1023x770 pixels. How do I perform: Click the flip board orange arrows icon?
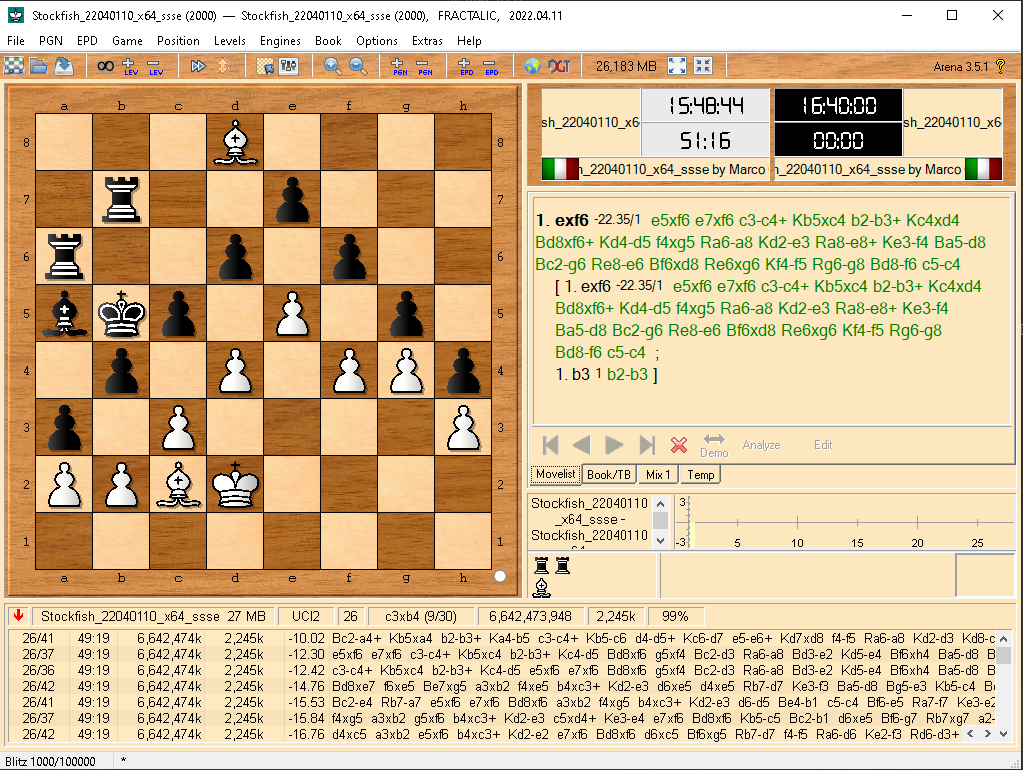tap(223, 66)
